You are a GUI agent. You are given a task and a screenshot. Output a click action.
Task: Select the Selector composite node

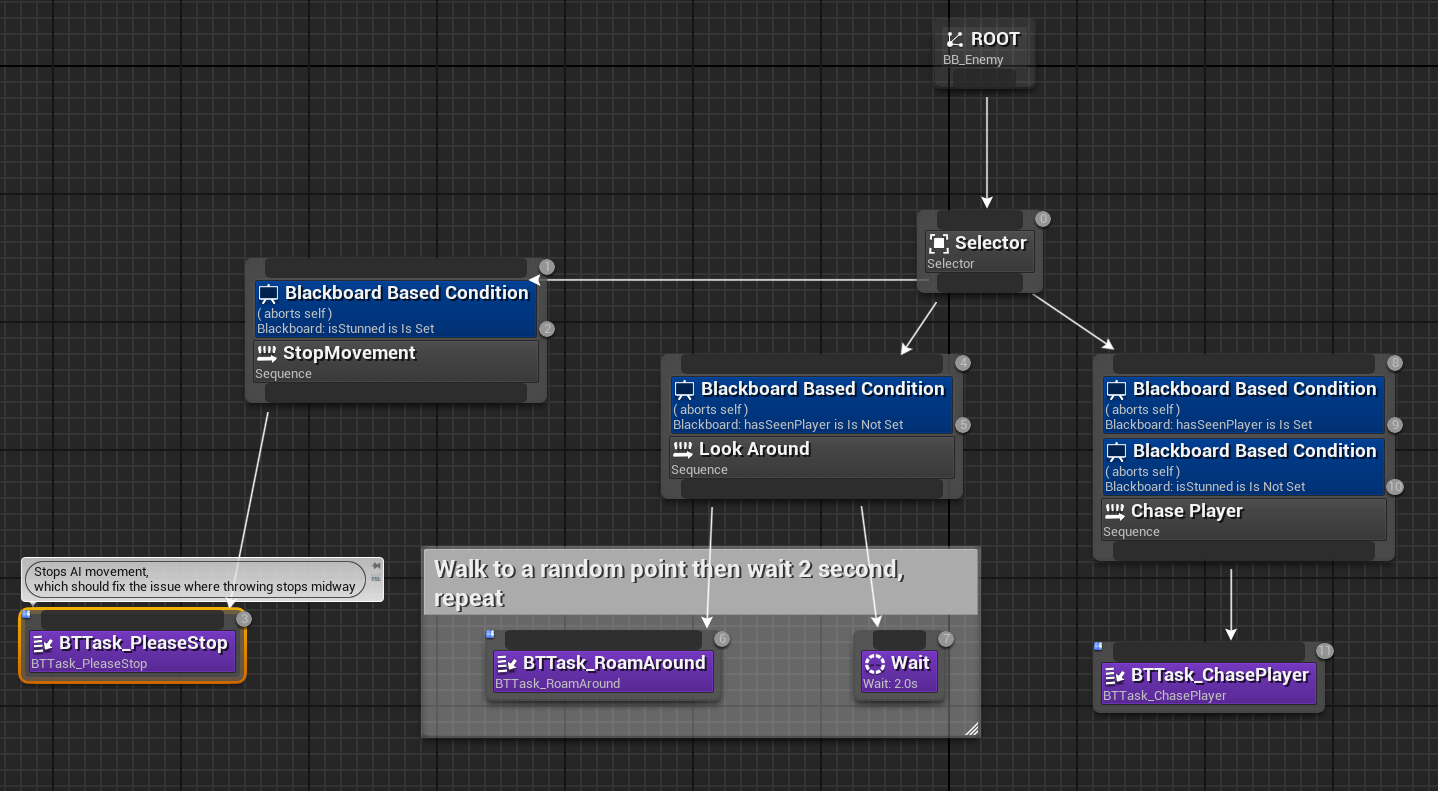coord(980,252)
